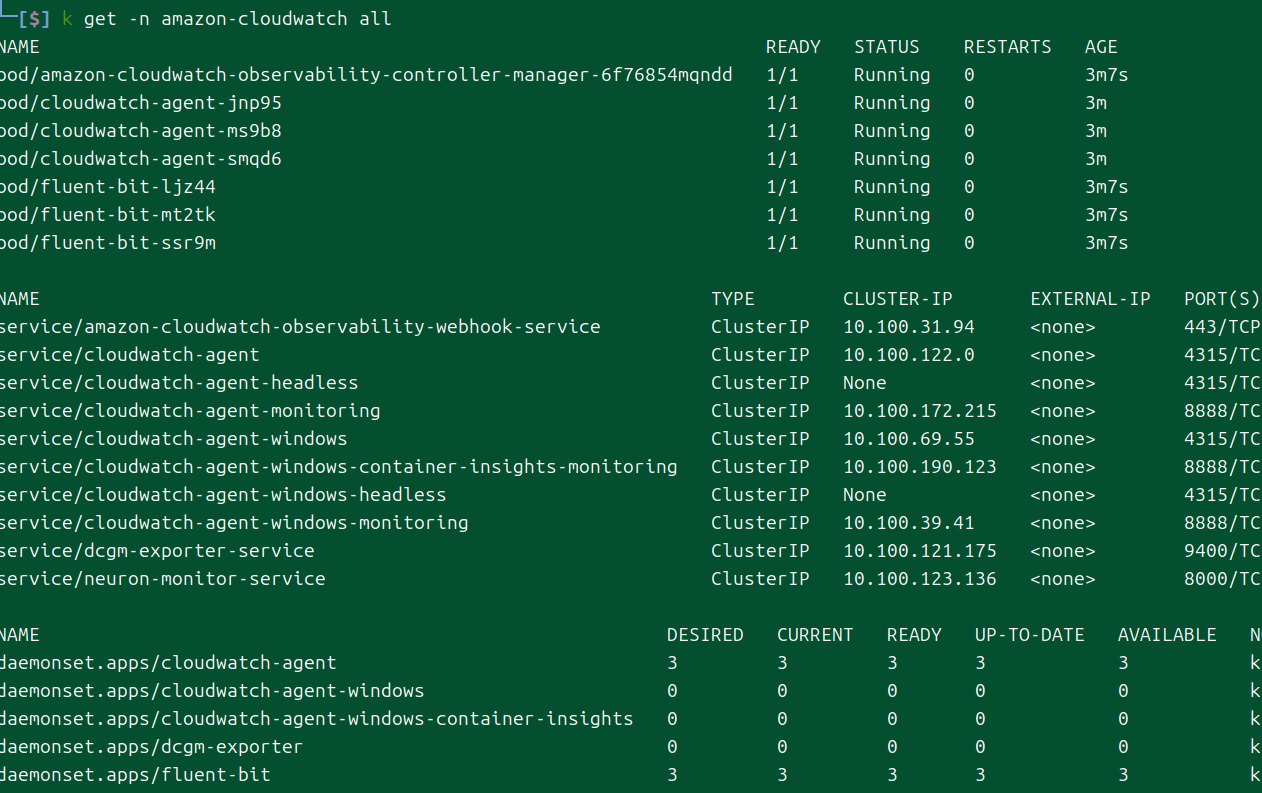
Task: Click Running status of pod cloudwatch-agent-jnp95
Action: point(892,103)
